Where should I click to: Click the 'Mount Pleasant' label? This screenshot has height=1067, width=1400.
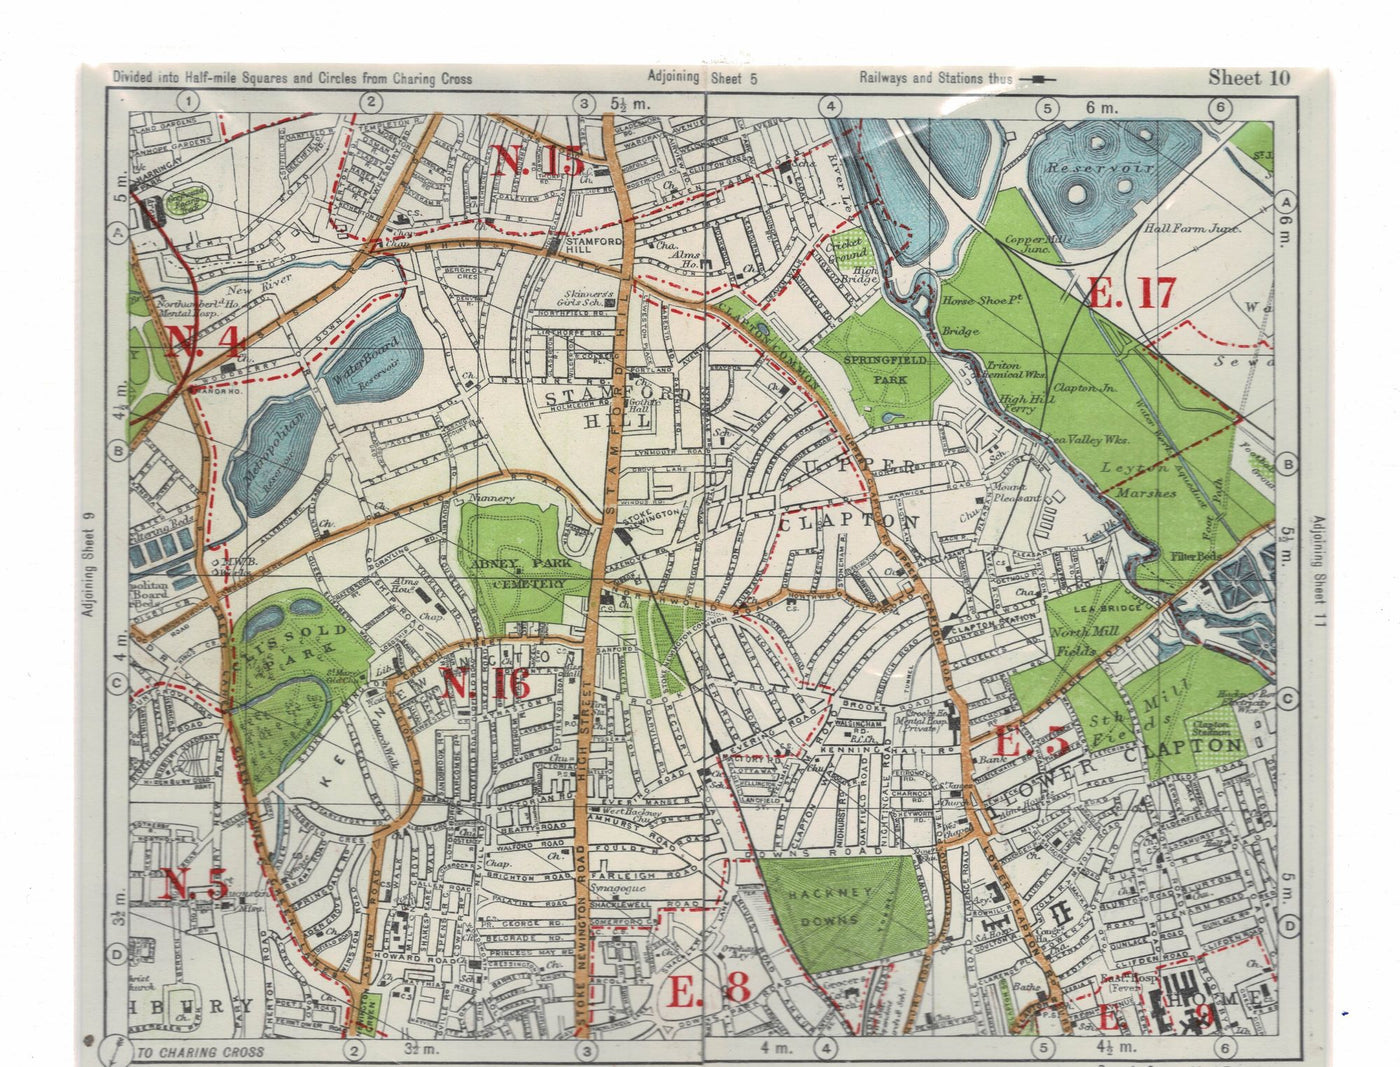pyautogui.click(x=1017, y=491)
